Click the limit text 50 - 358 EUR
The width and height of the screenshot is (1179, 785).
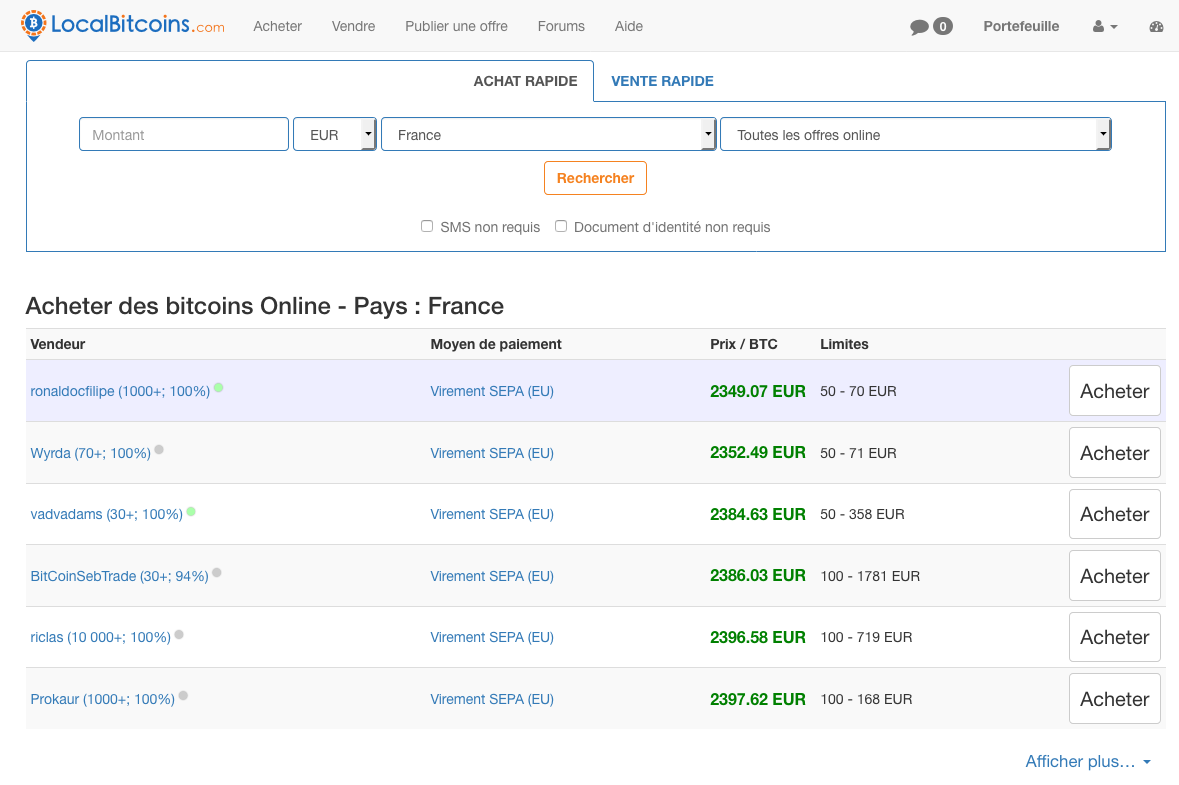(862, 514)
